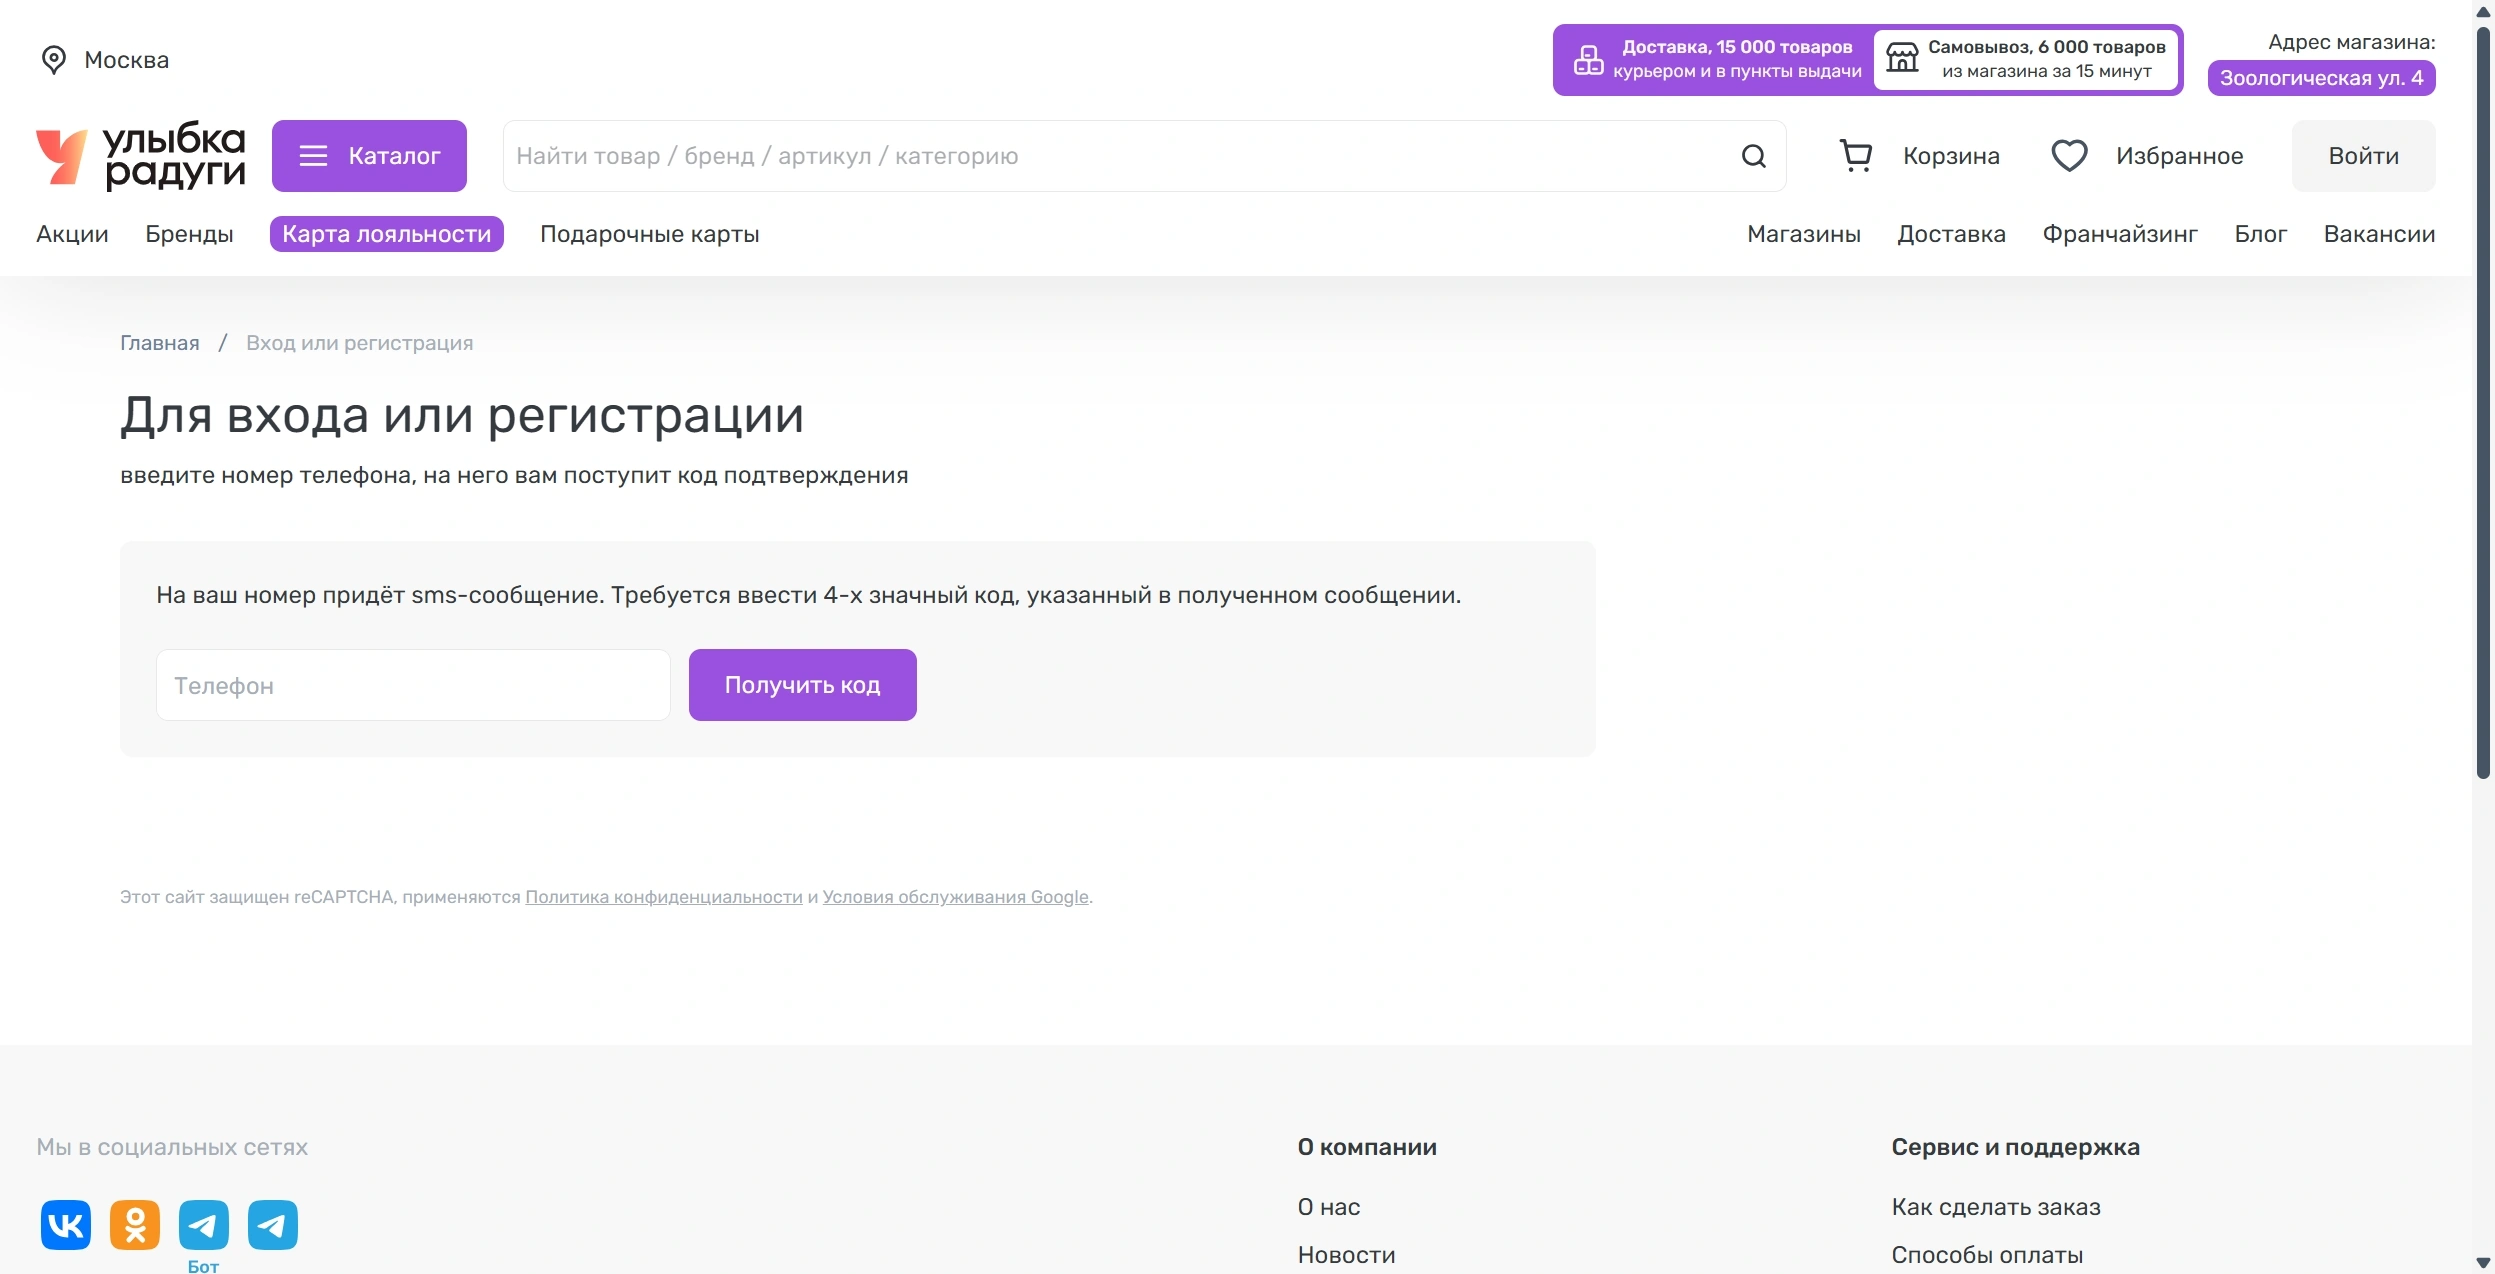Focus the Телефон input field
This screenshot has height=1274, width=2495.
click(413, 685)
